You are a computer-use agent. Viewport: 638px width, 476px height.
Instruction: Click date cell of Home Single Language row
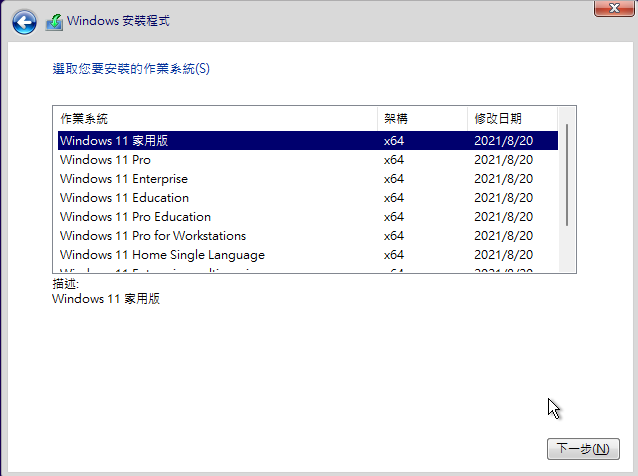pos(503,255)
